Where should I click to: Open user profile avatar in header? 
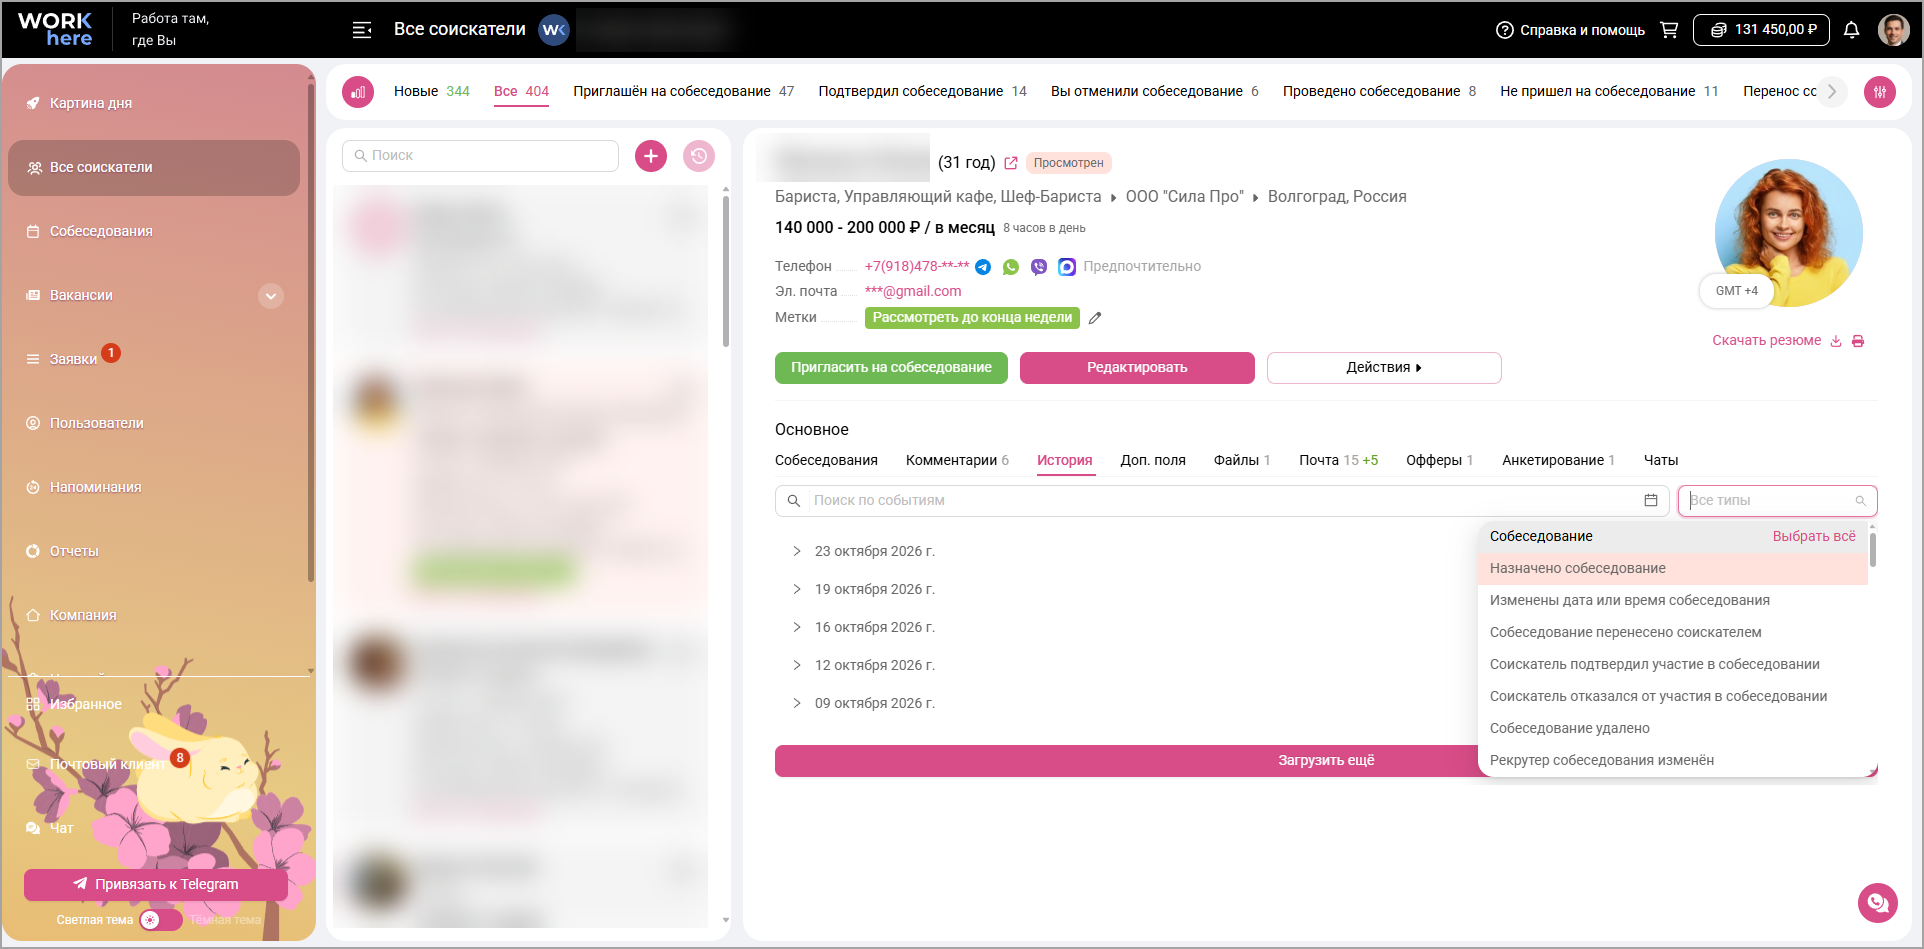(x=1893, y=30)
